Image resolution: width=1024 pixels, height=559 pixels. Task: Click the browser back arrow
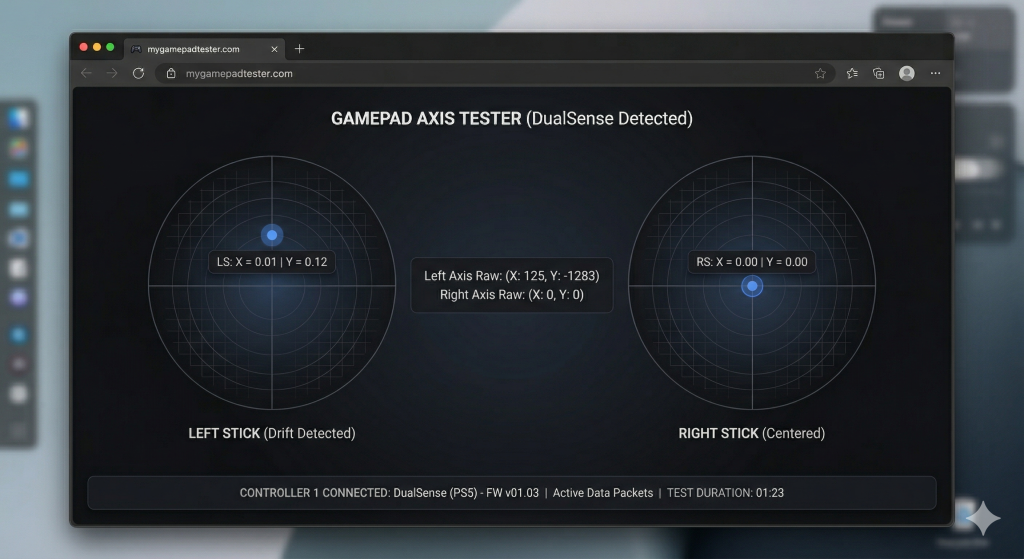[x=86, y=73]
